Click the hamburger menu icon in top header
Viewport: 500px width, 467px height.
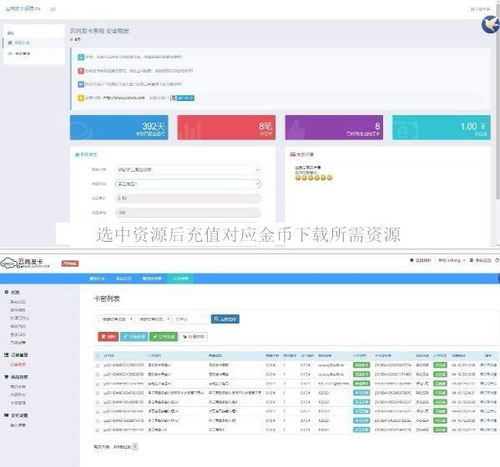[x=53, y=9]
